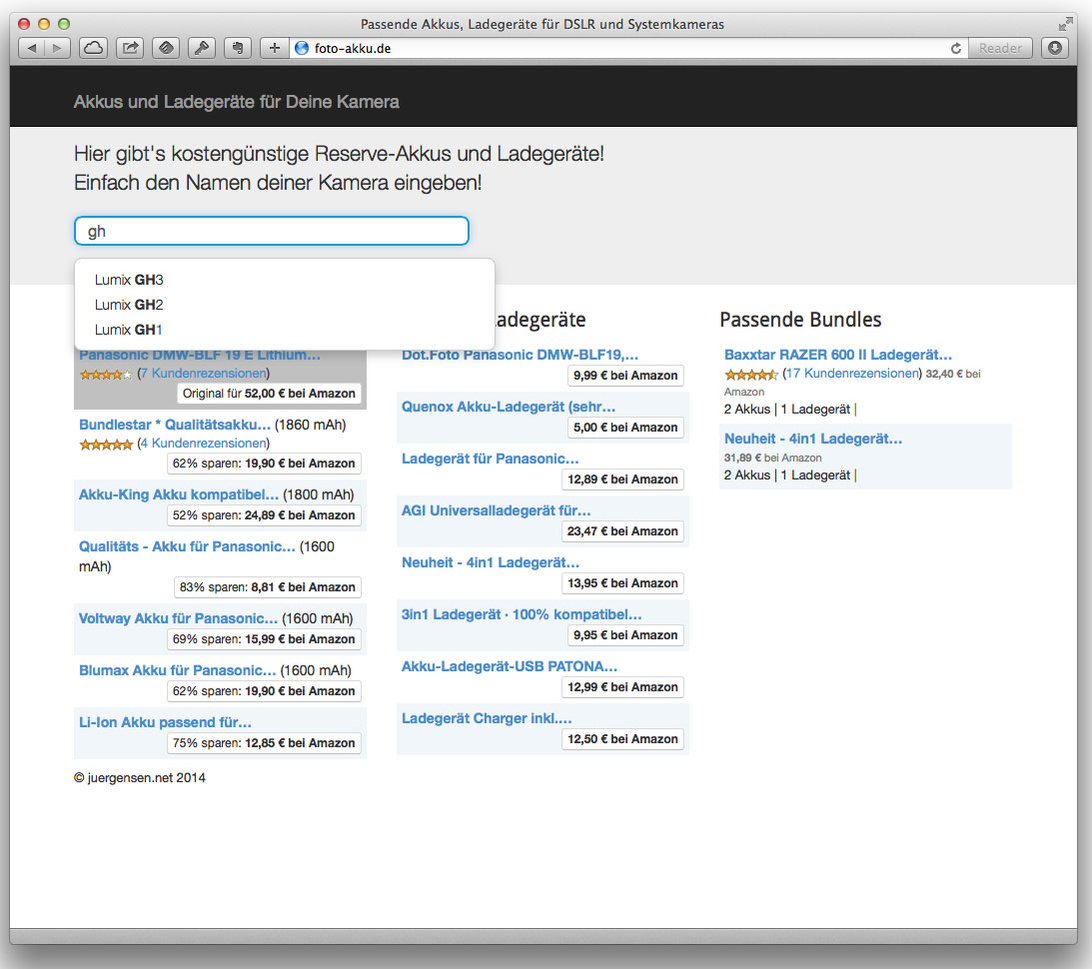Click the browser forward arrow button
1092x969 pixels.
click(56, 48)
